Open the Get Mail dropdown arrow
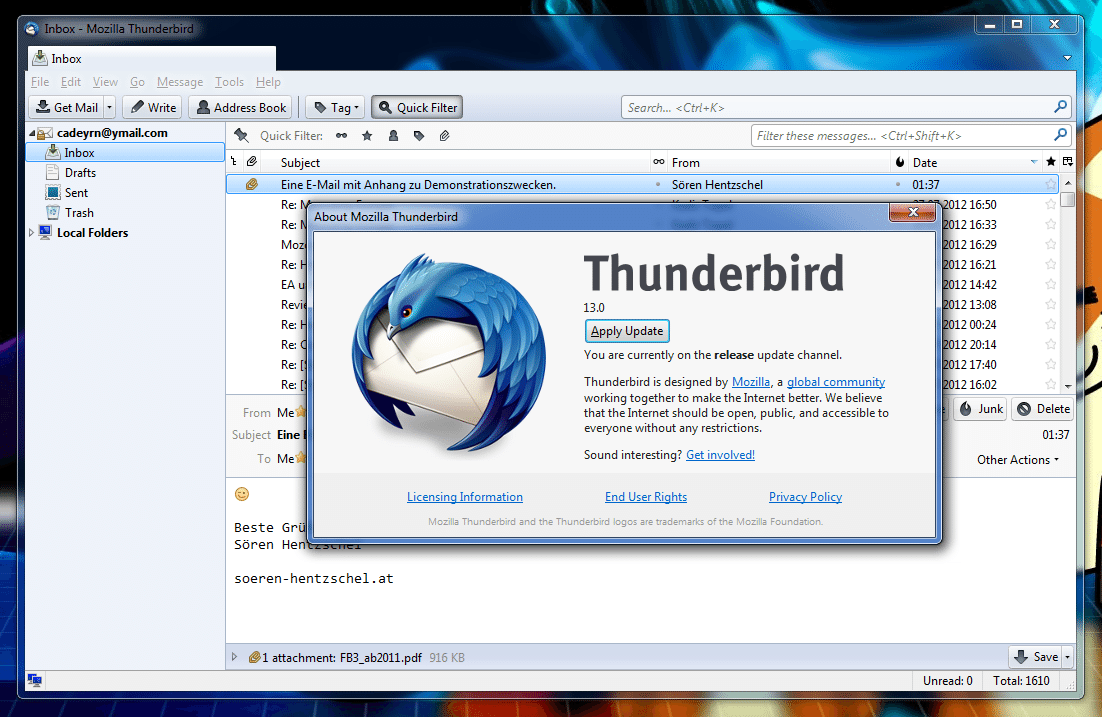This screenshot has height=717, width=1102. (x=109, y=108)
